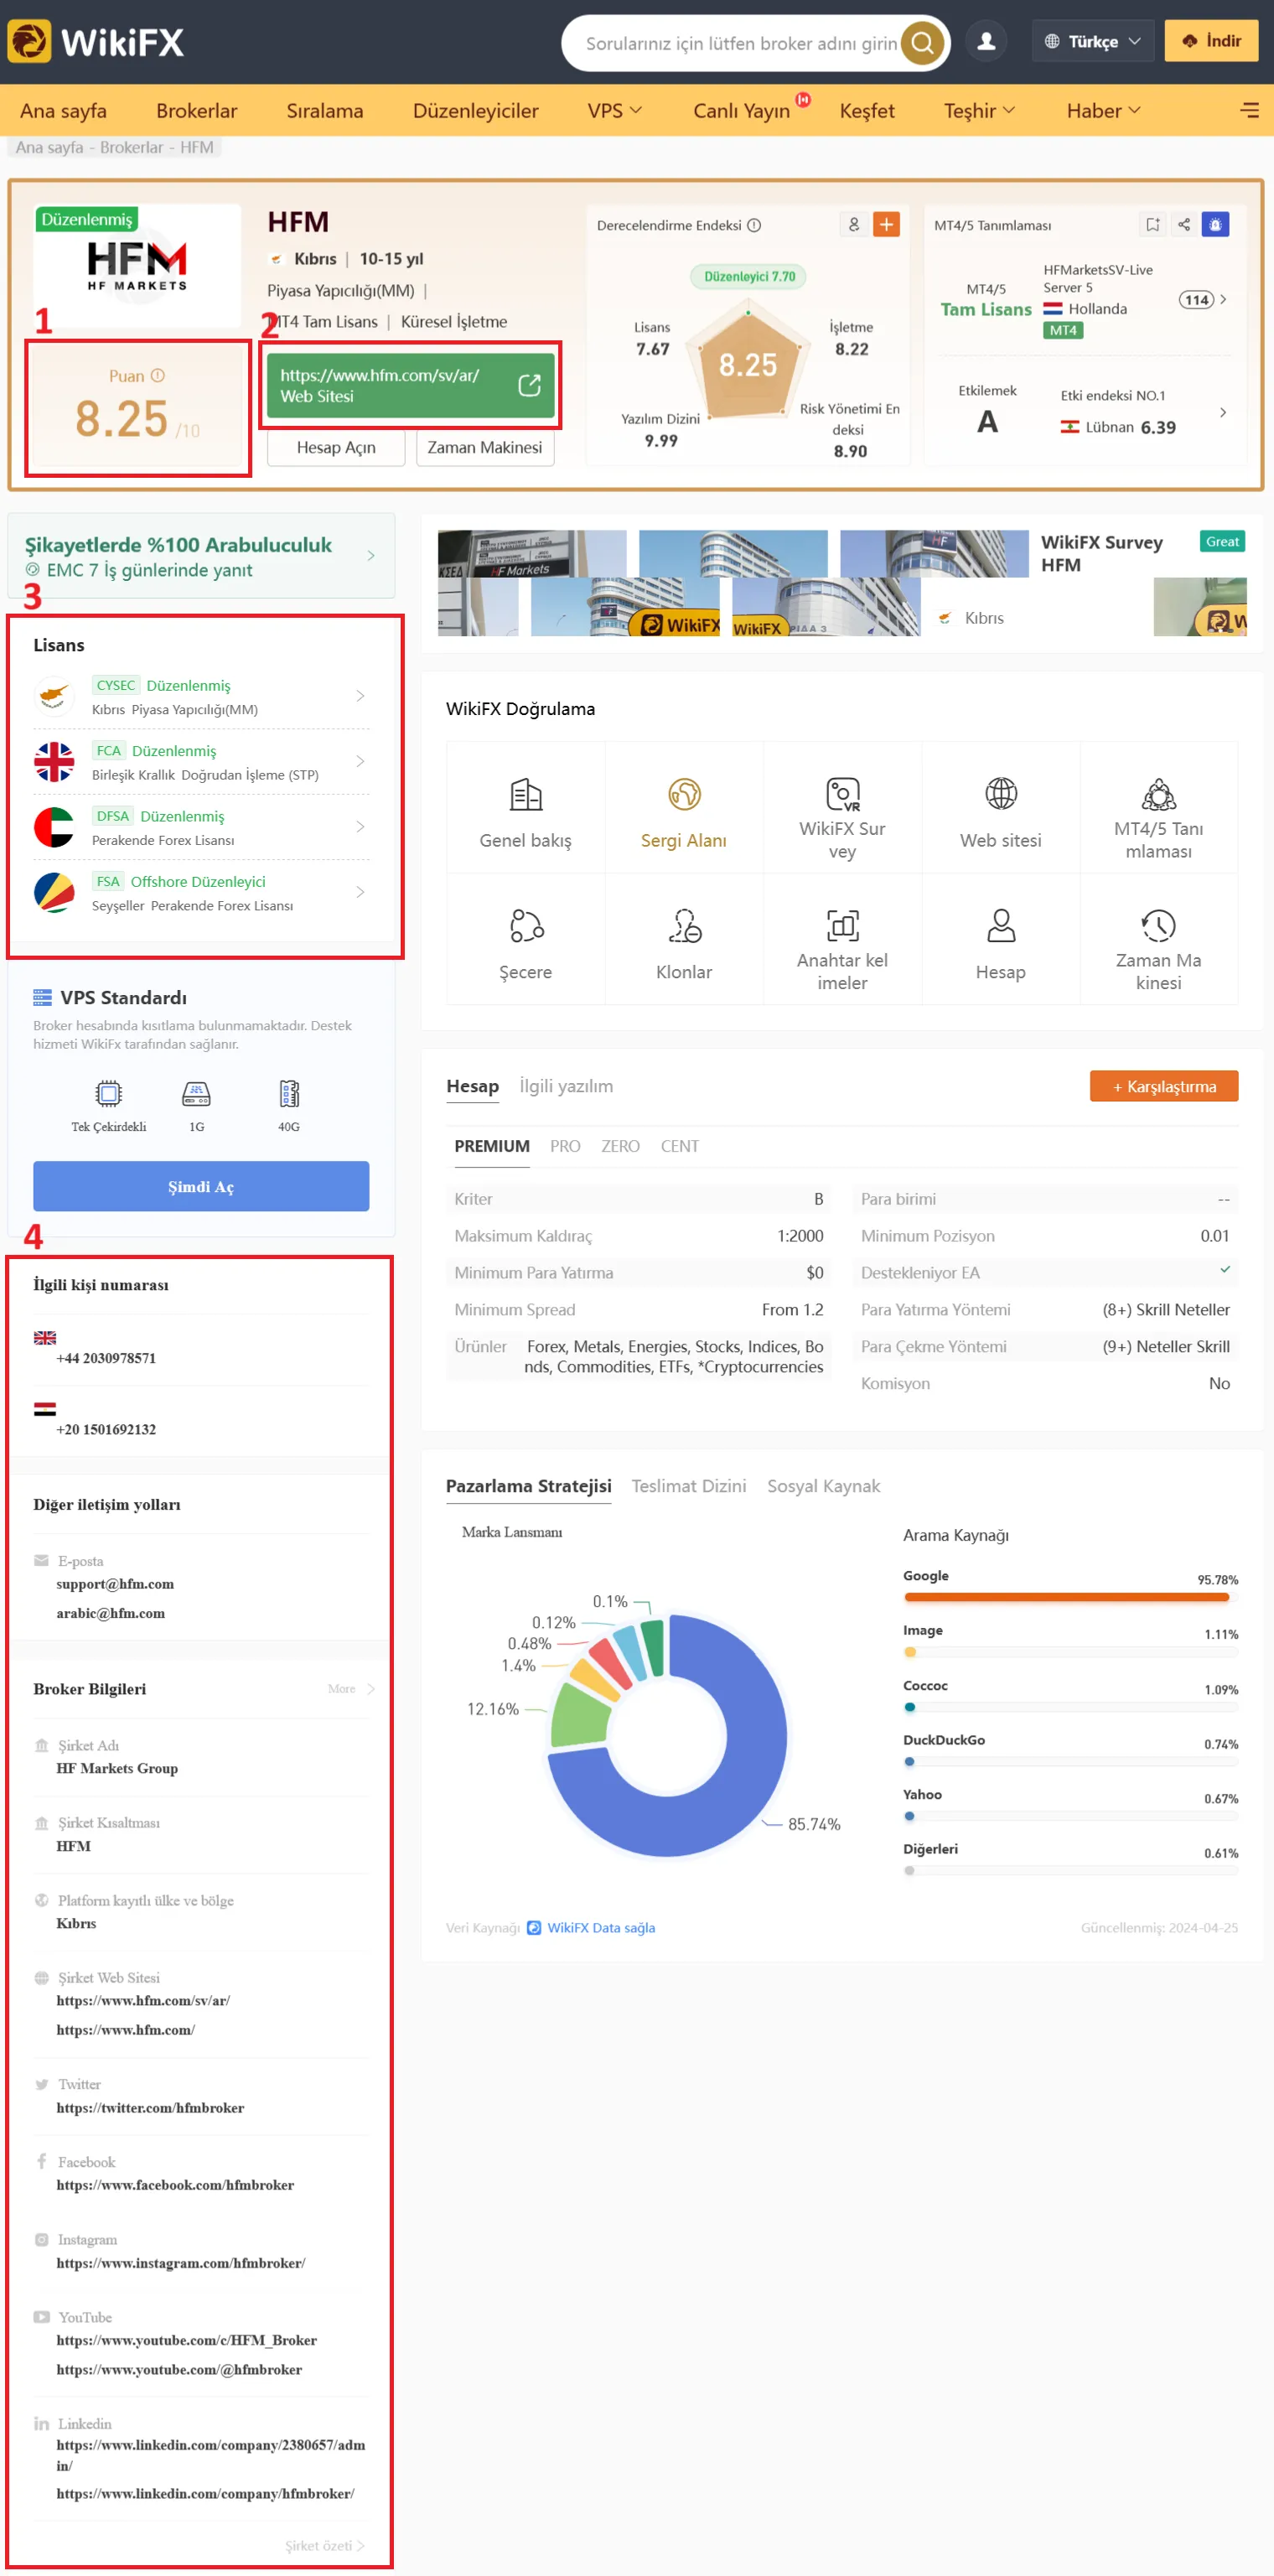Open MT4/5 Tanımlaması in the verification grid
The height and width of the screenshot is (2576, 1274).
(x=1159, y=808)
